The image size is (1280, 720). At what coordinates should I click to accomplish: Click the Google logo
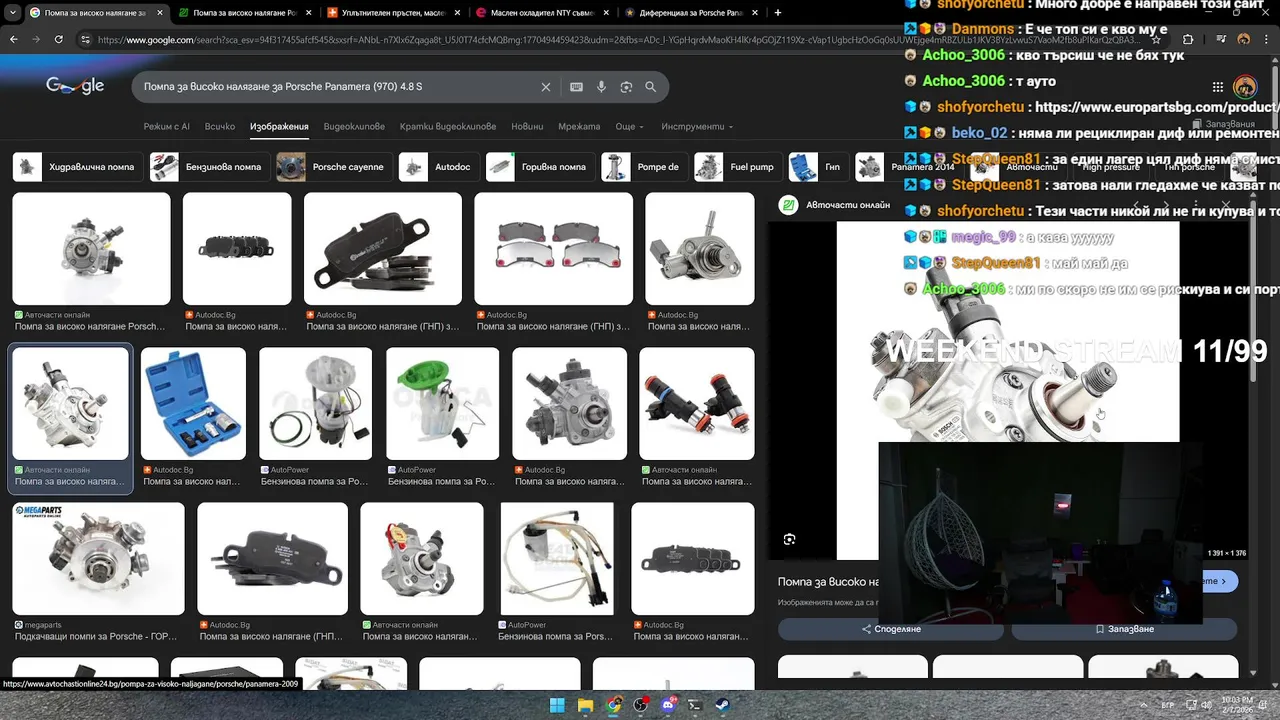(75, 86)
